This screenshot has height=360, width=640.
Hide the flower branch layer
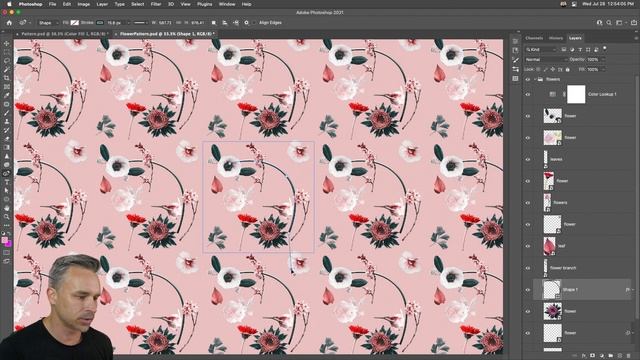pyautogui.click(x=528, y=268)
